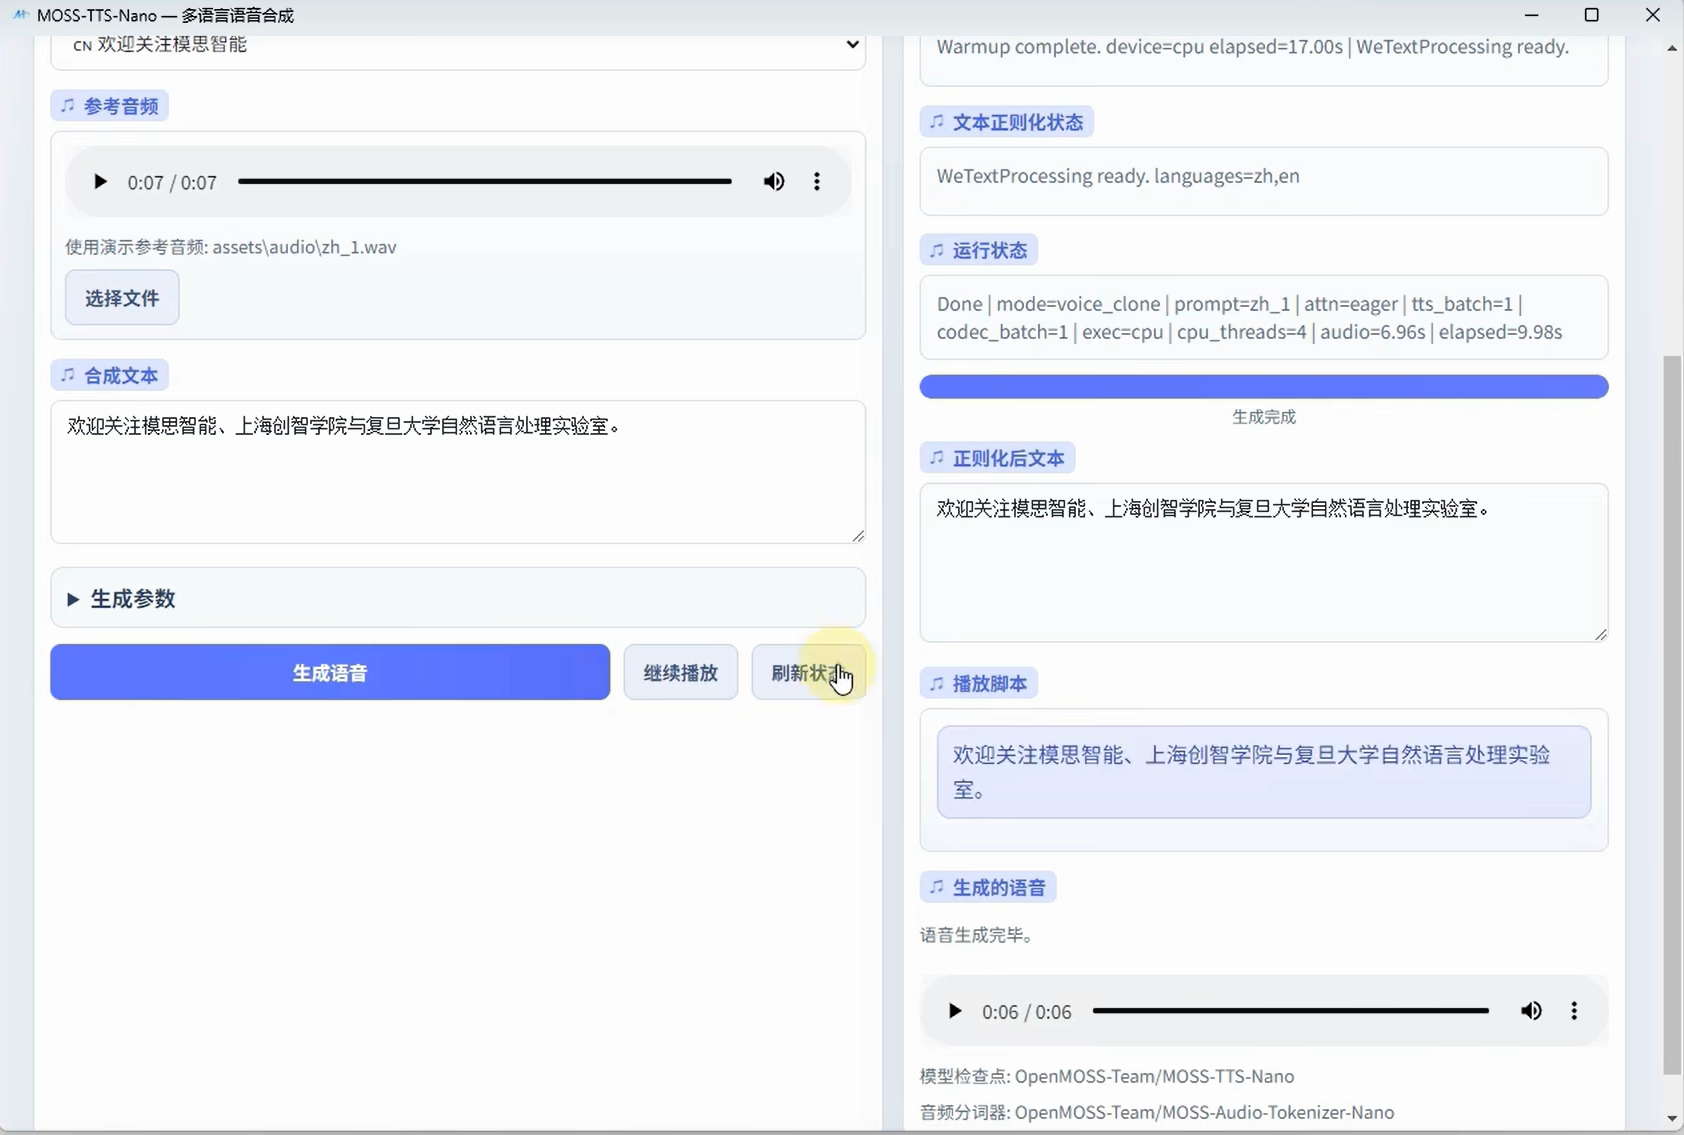Select the highlighted 播放脚本 sentence block
Screen dimensions: 1684x1135
1264,772
